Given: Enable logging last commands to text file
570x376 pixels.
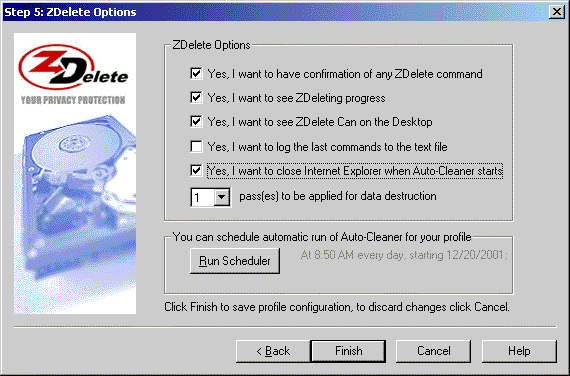Looking at the screenshot, I should coord(196,147).
